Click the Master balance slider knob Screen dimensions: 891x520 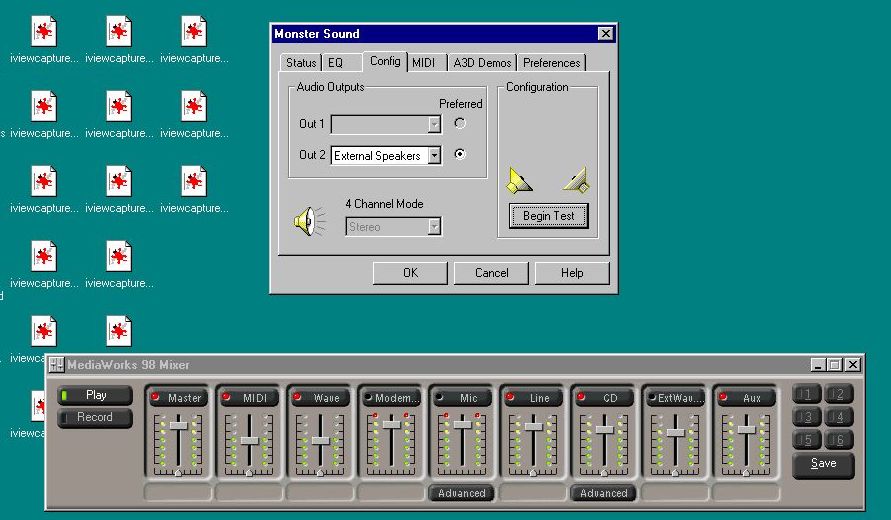178,473
